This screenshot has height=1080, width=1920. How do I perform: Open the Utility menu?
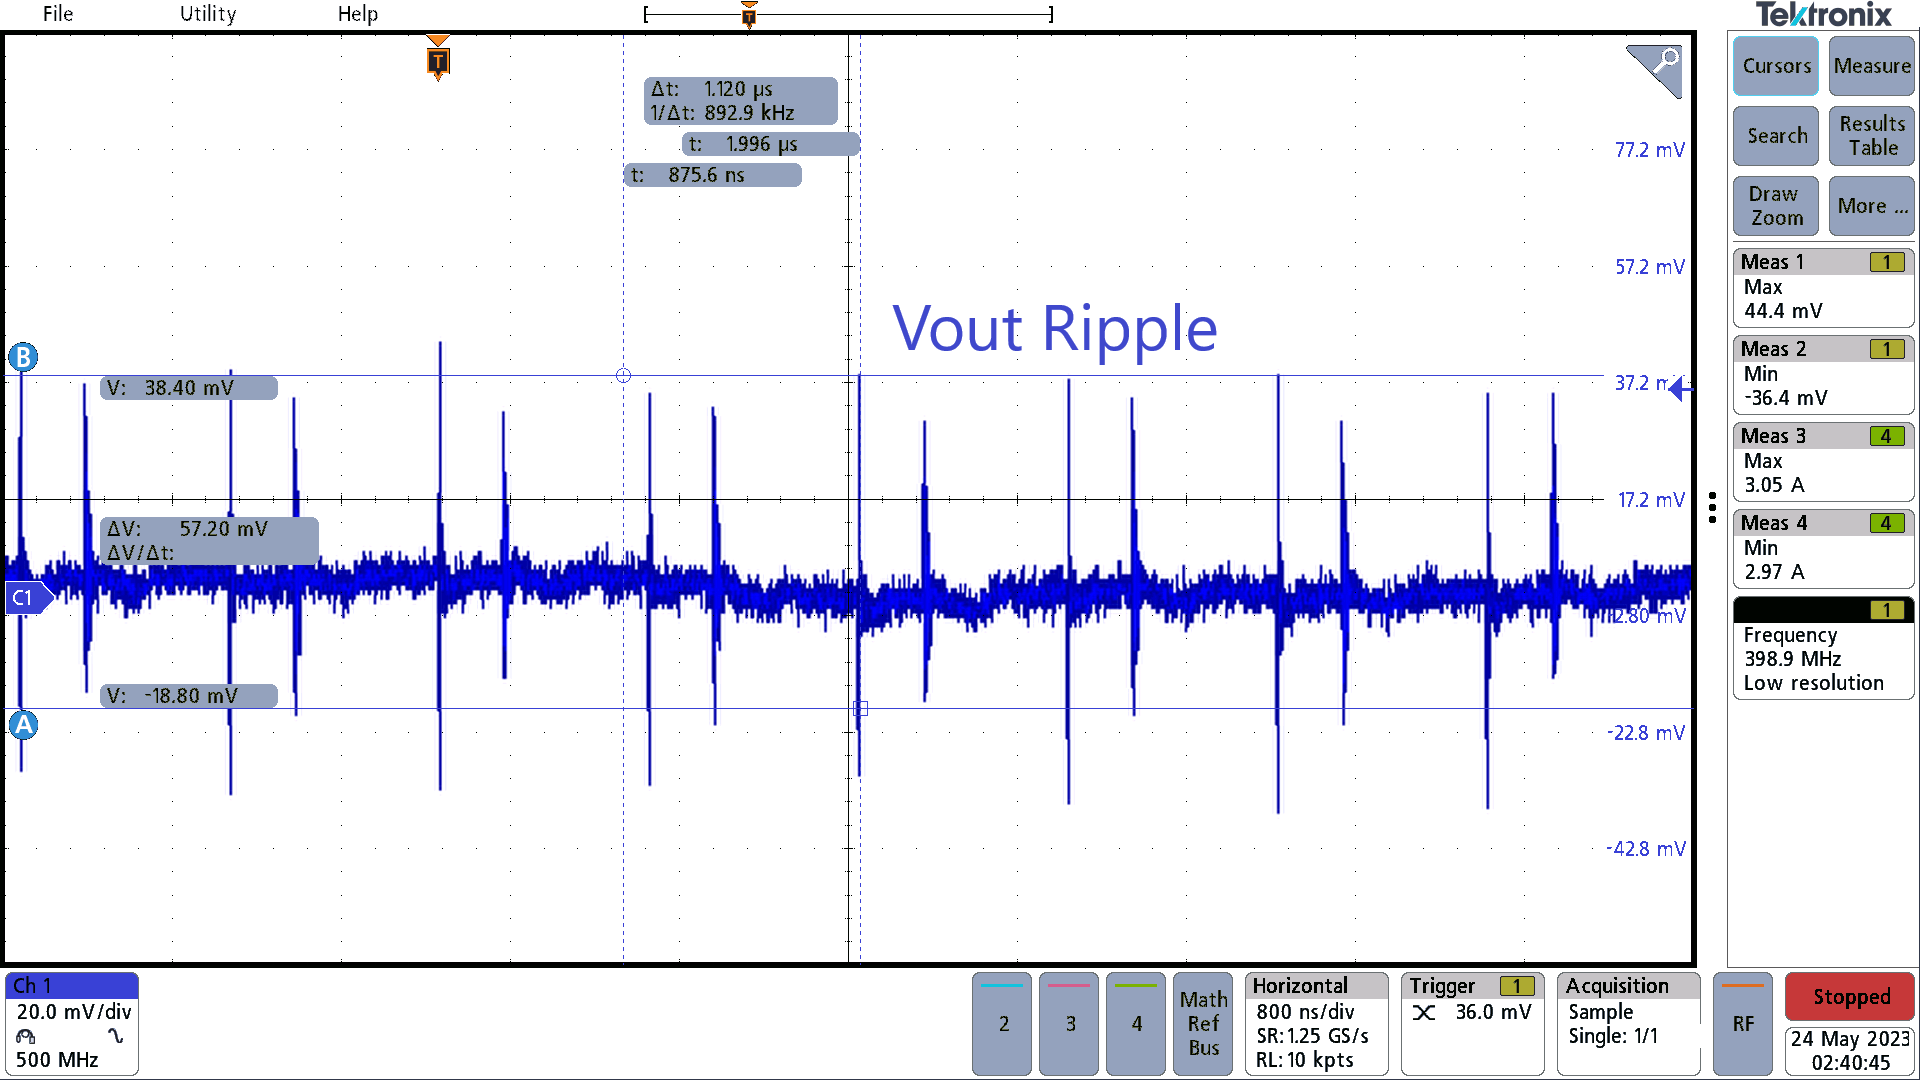pyautogui.click(x=207, y=14)
